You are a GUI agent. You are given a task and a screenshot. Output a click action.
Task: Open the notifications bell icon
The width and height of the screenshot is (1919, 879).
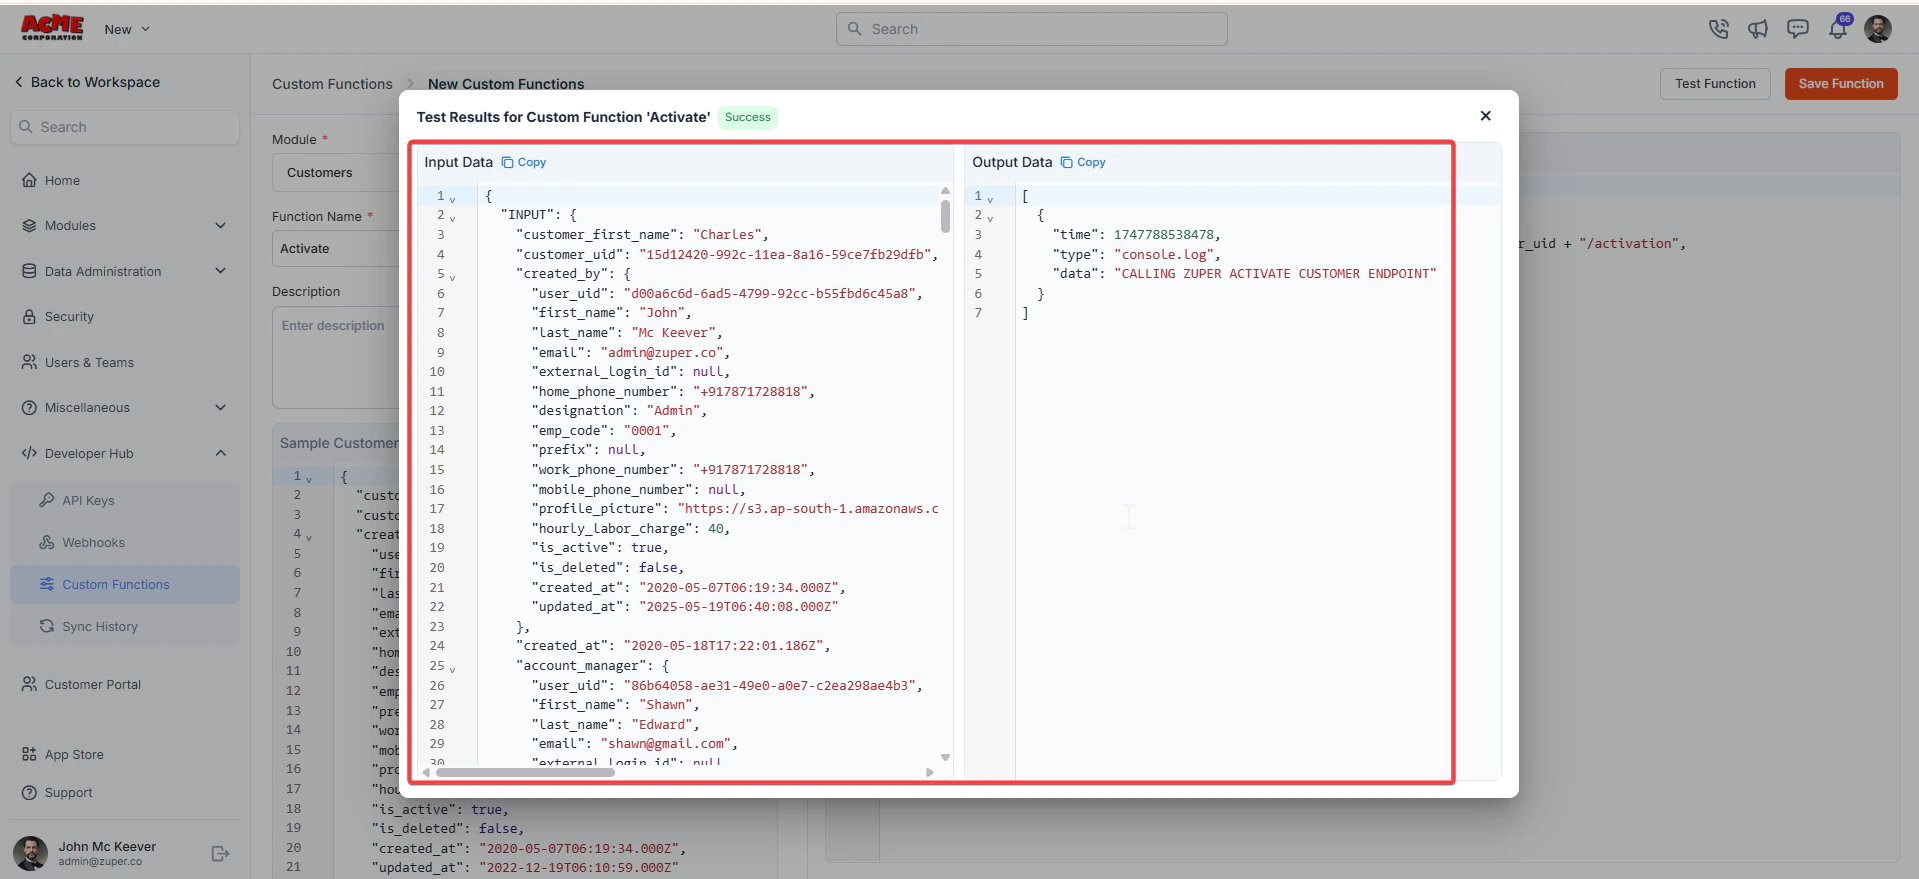point(1838,29)
